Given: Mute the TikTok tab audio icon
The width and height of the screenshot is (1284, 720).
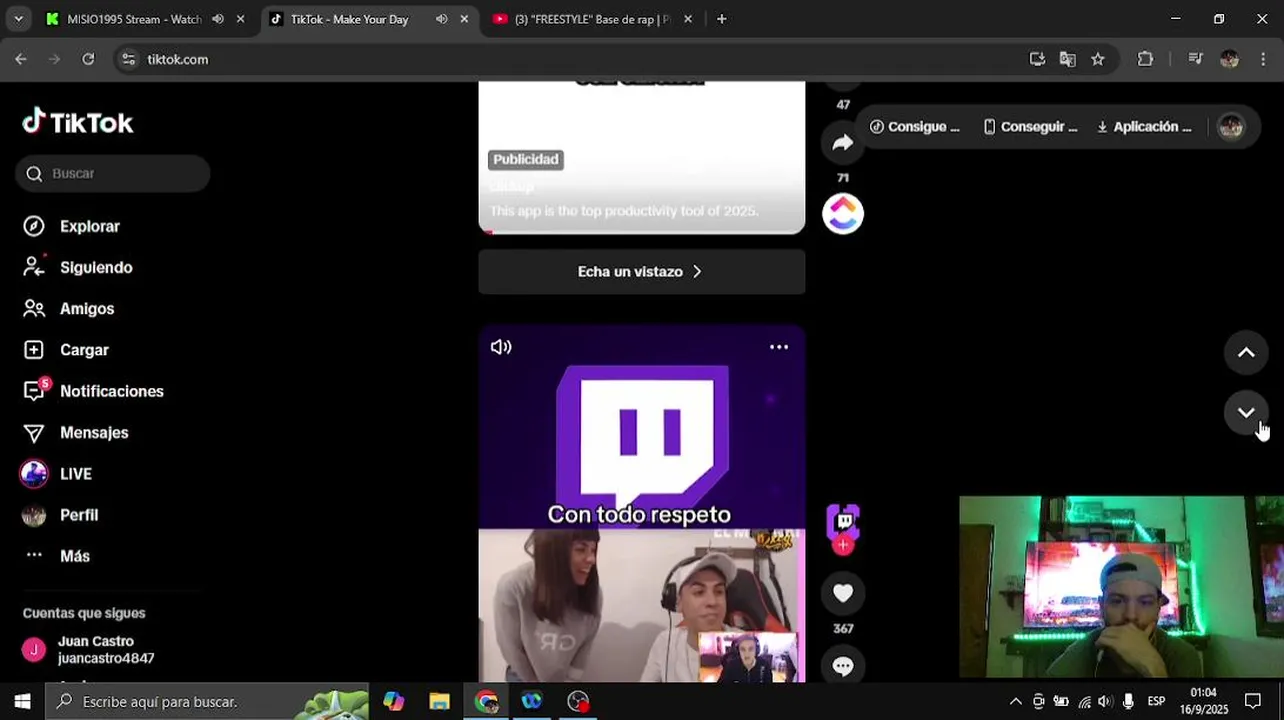Looking at the screenshot, I should click(x=442, y=19).
